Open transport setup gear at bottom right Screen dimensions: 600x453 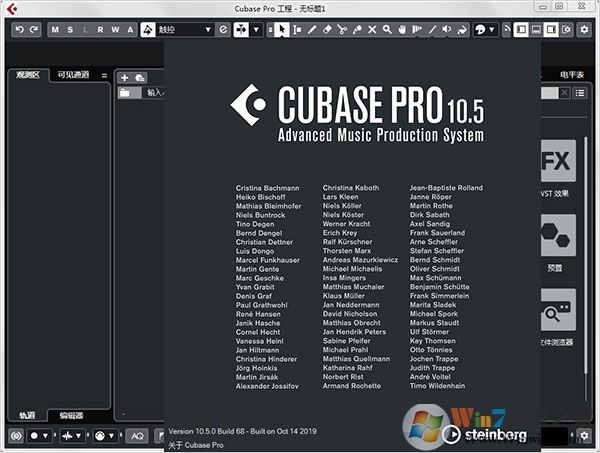[x=584, y=435]
